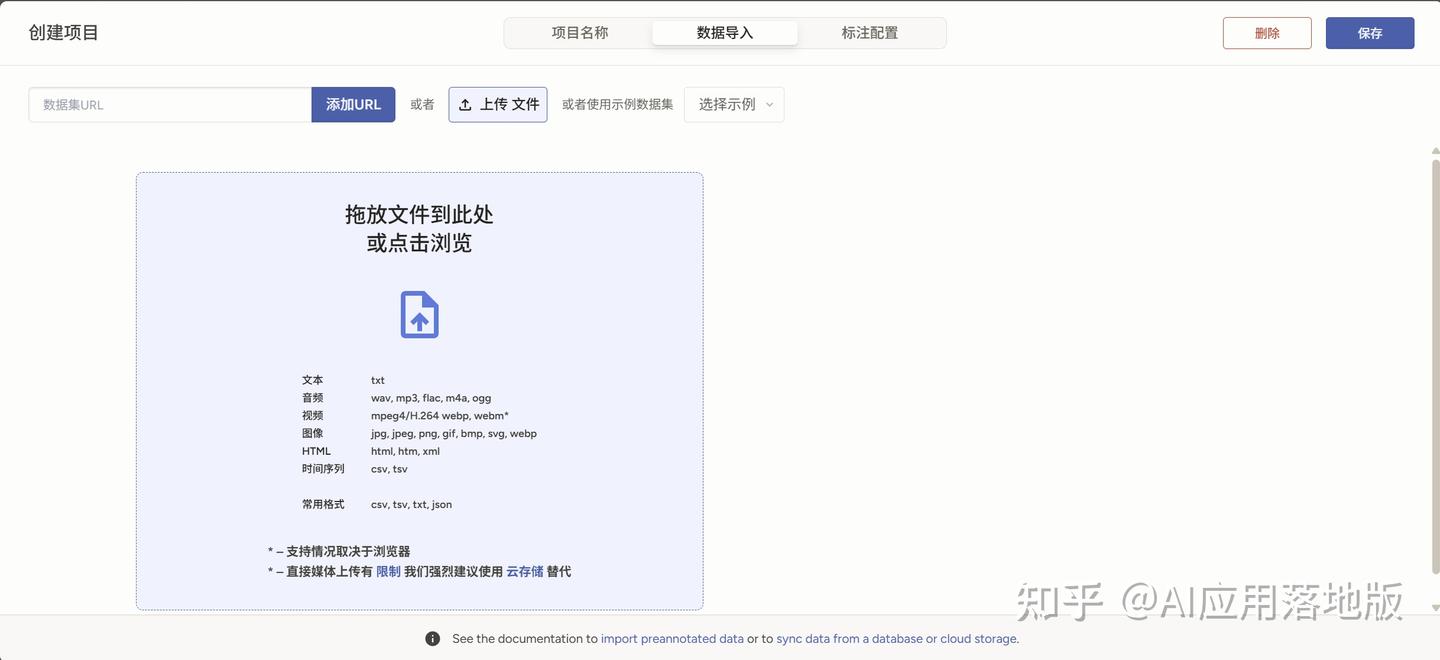Switch to the 项目名称 tab
Viewport: 1440px width, 660px height.
[580, 33]
